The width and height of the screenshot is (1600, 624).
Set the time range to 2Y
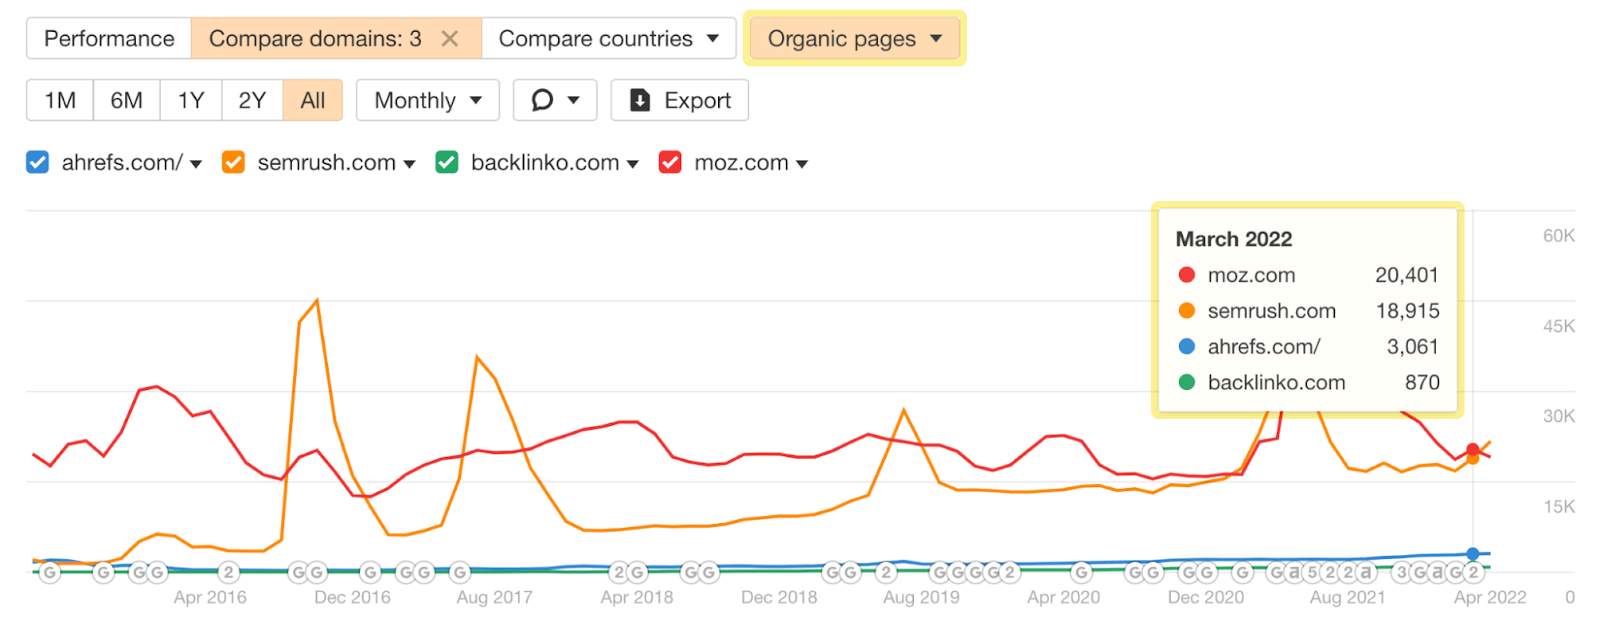[x=252, y=100]
